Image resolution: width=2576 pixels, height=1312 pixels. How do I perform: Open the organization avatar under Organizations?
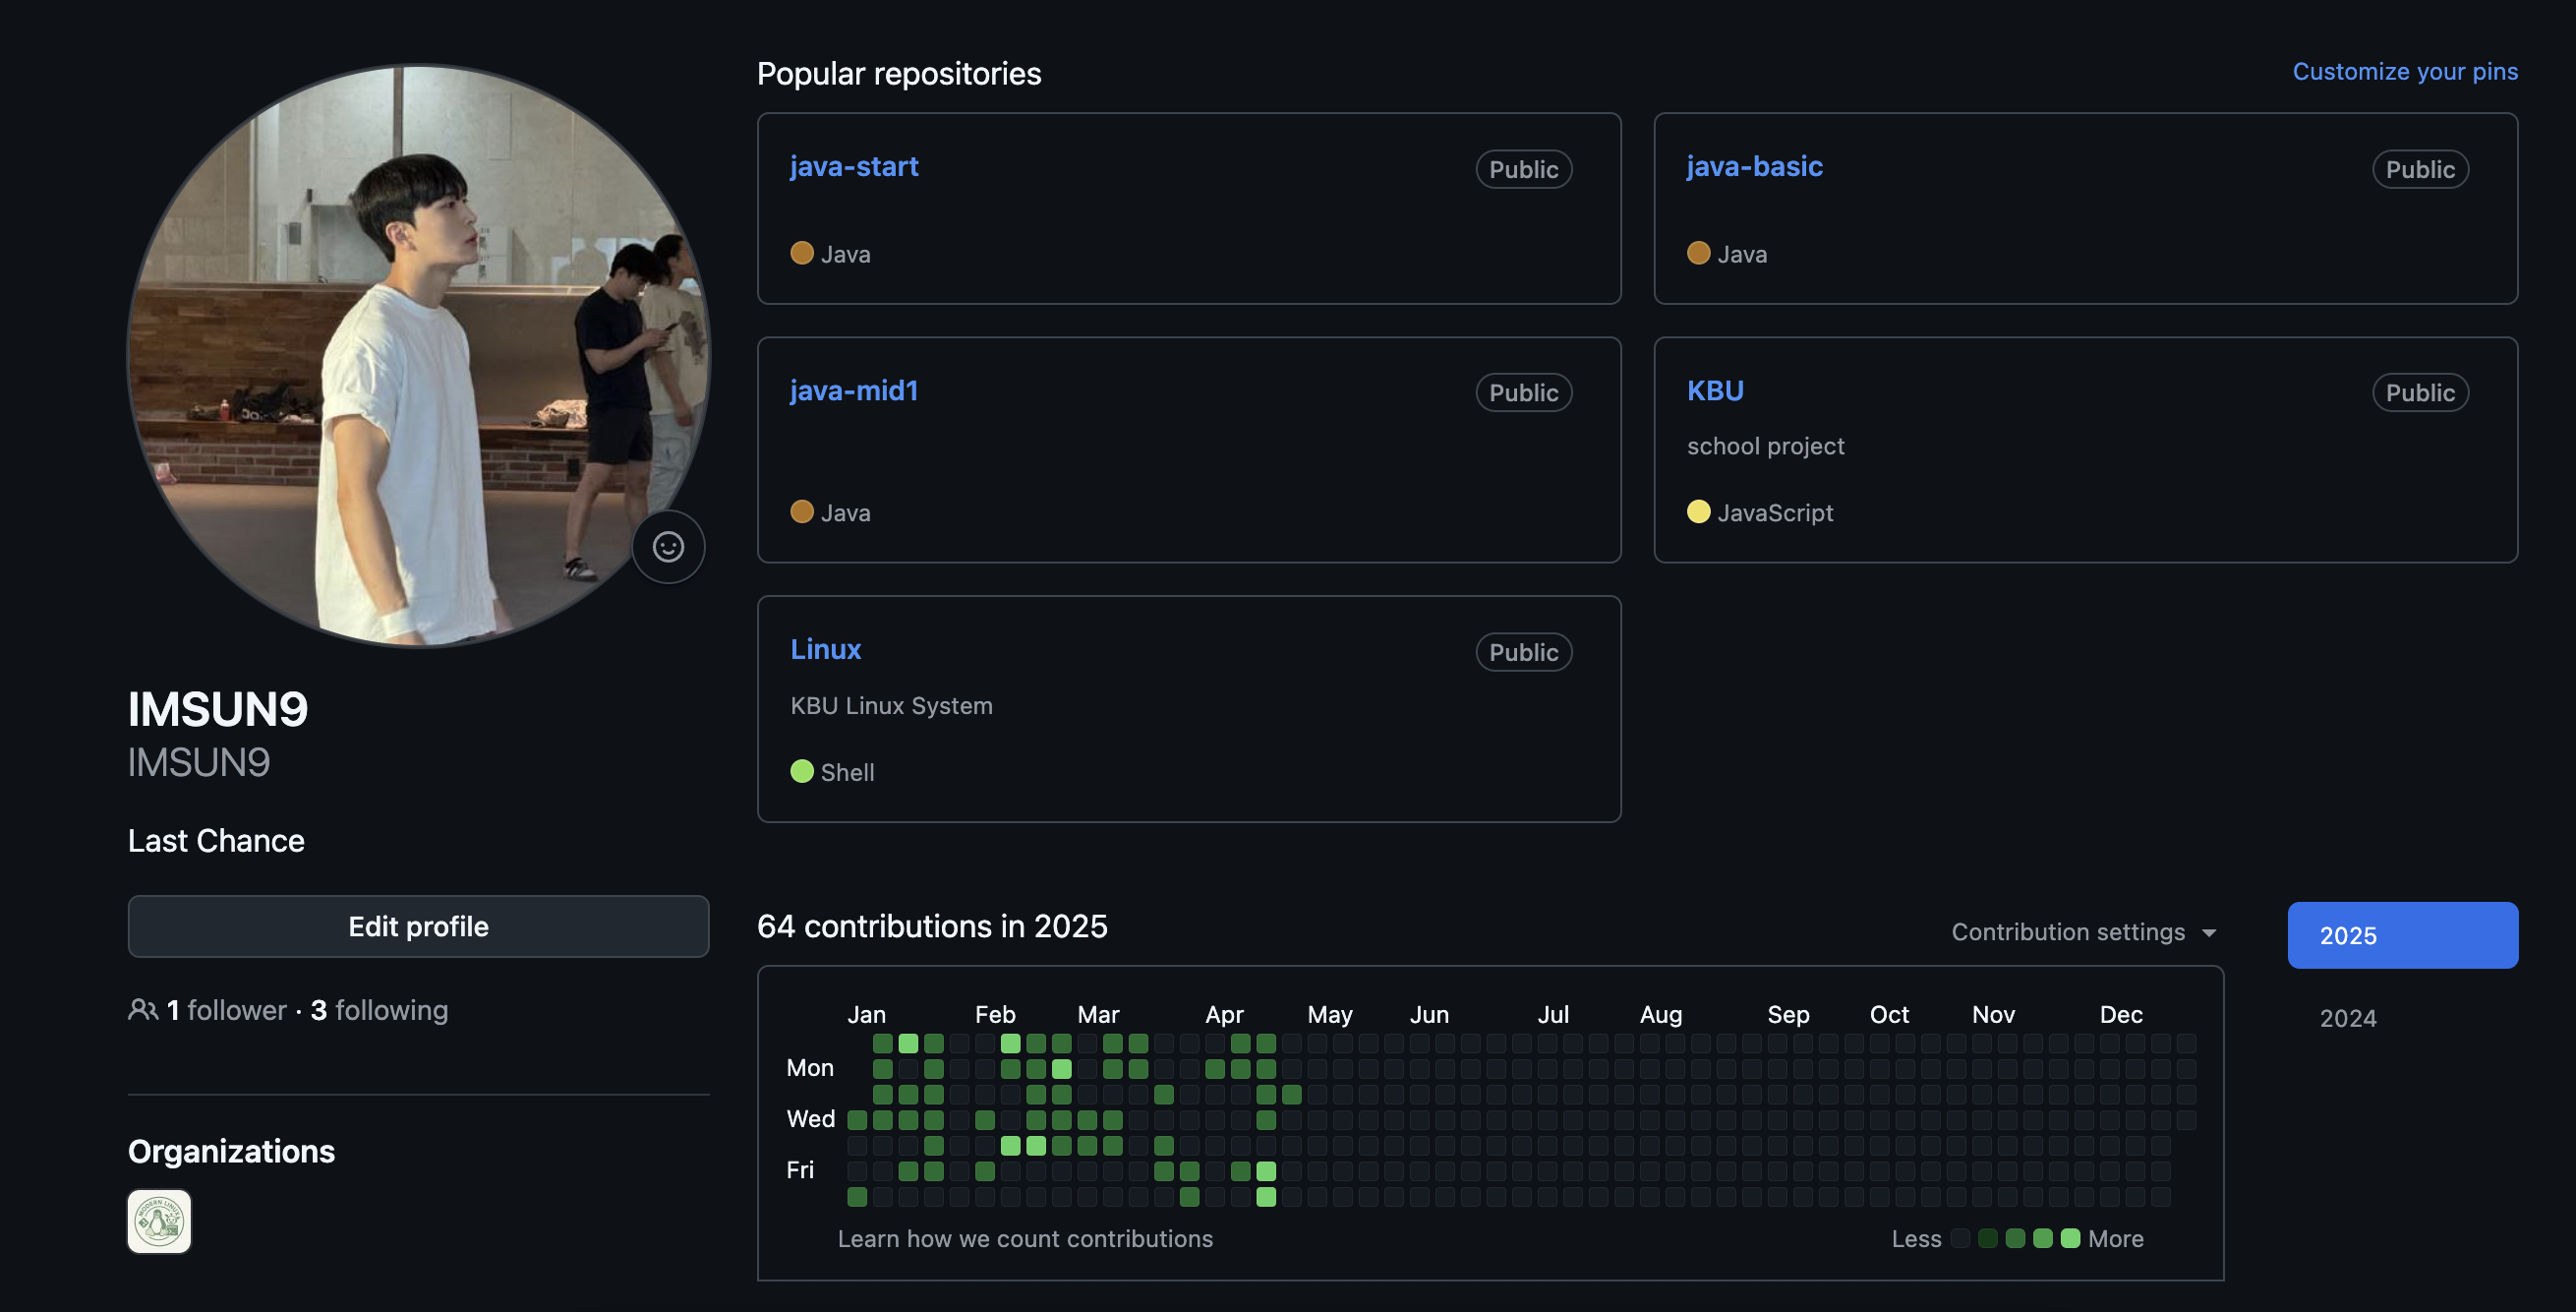(159, 1220)
